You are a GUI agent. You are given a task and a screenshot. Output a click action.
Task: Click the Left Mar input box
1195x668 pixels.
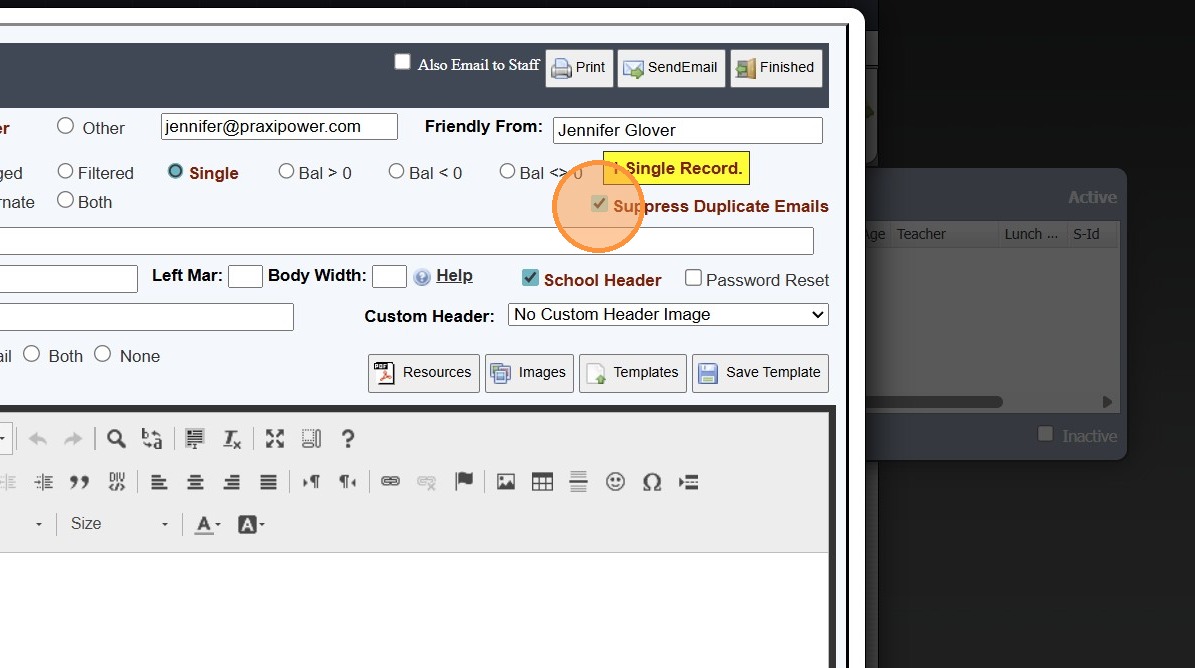(245, 276)
